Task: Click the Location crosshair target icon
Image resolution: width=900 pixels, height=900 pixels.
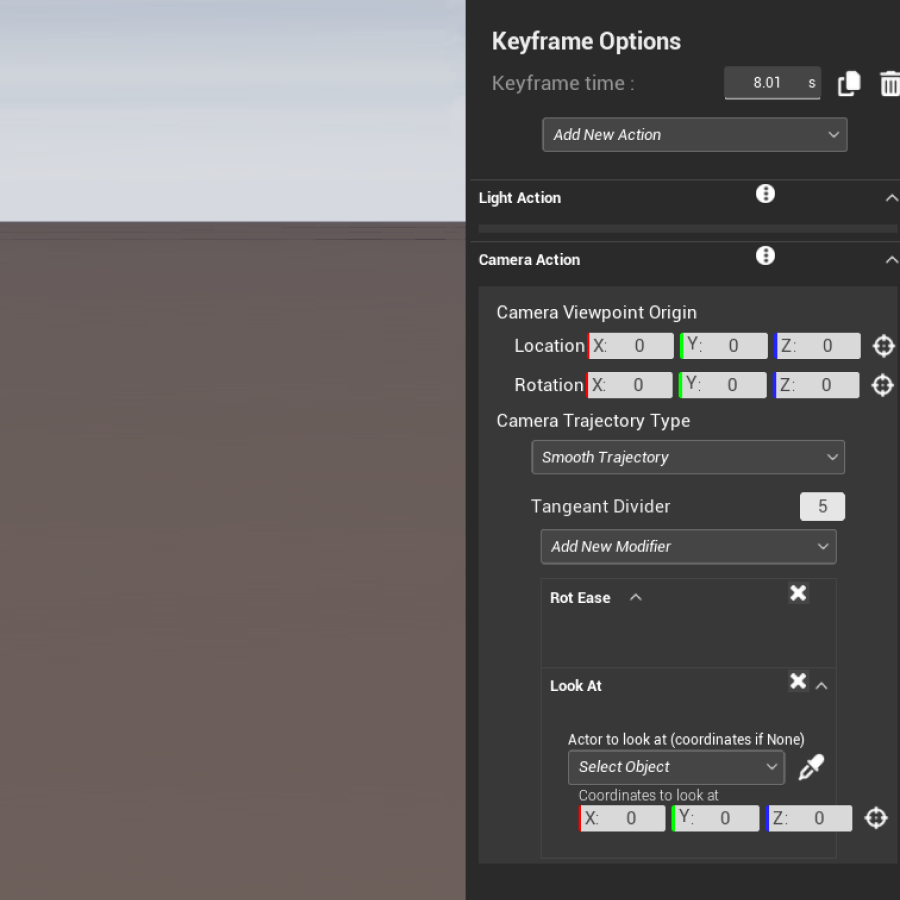Action: click(883, 346)
